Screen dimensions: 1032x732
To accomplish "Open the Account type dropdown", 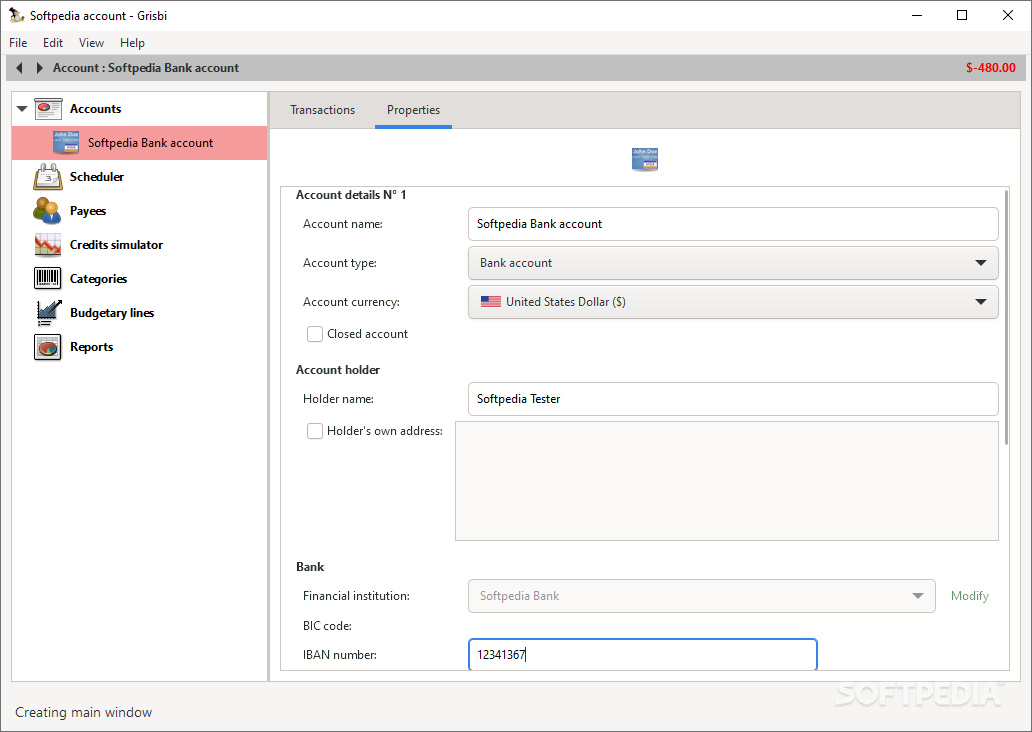I will pyautogui.click(x=733, y=263).
